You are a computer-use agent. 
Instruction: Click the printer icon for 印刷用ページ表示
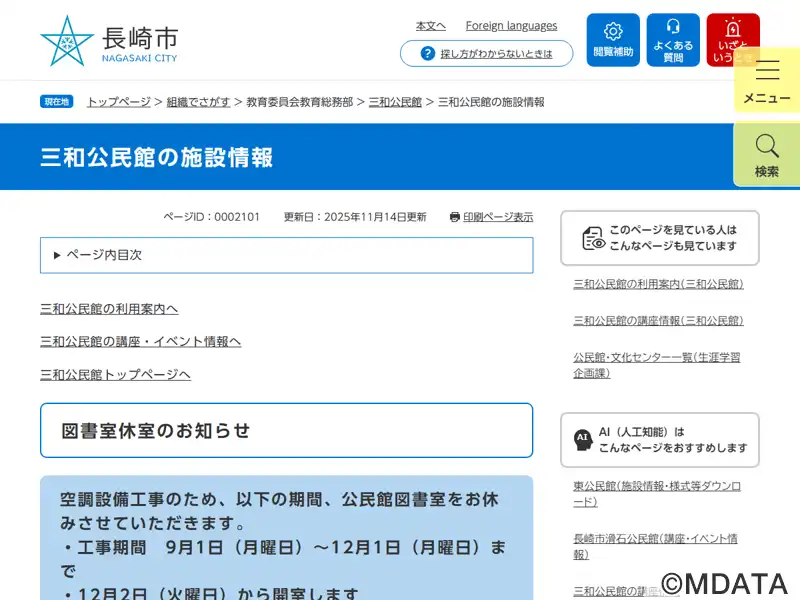point(455,217)
